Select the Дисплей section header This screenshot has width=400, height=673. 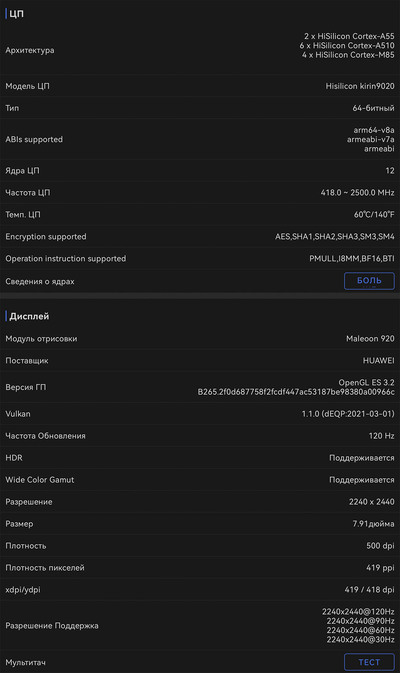tap(28, 316)
